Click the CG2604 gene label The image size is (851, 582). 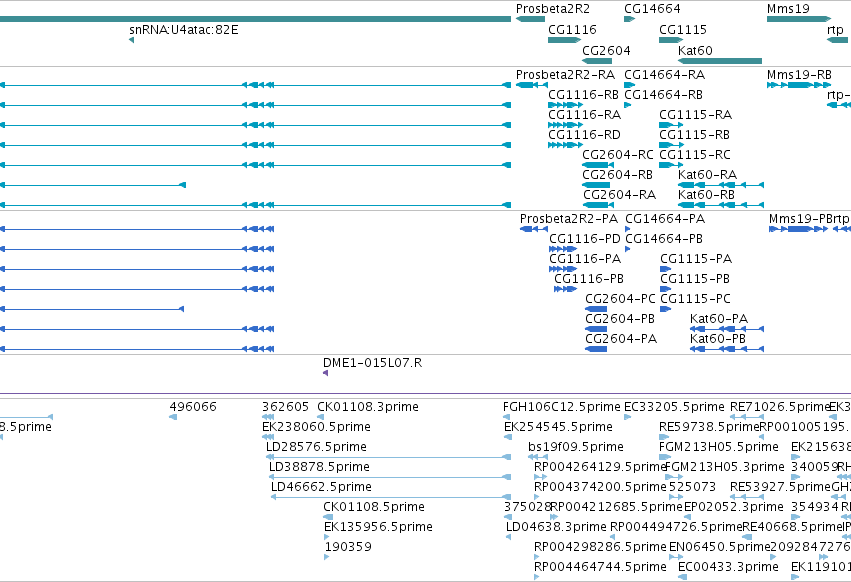tap(606, 51)
